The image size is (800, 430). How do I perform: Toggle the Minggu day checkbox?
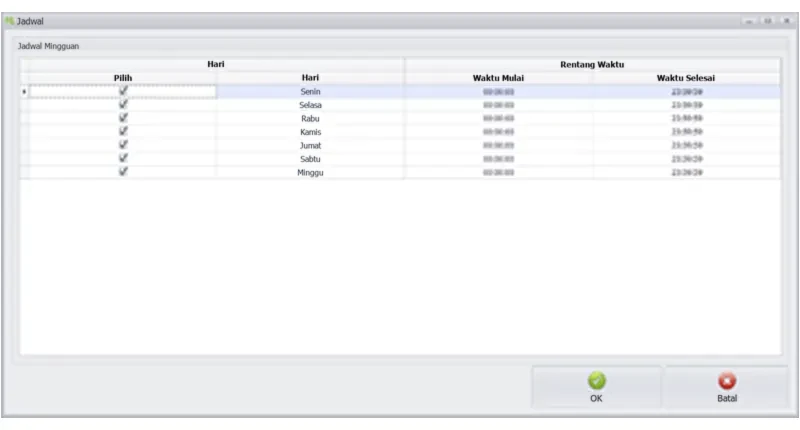[123, 172]
